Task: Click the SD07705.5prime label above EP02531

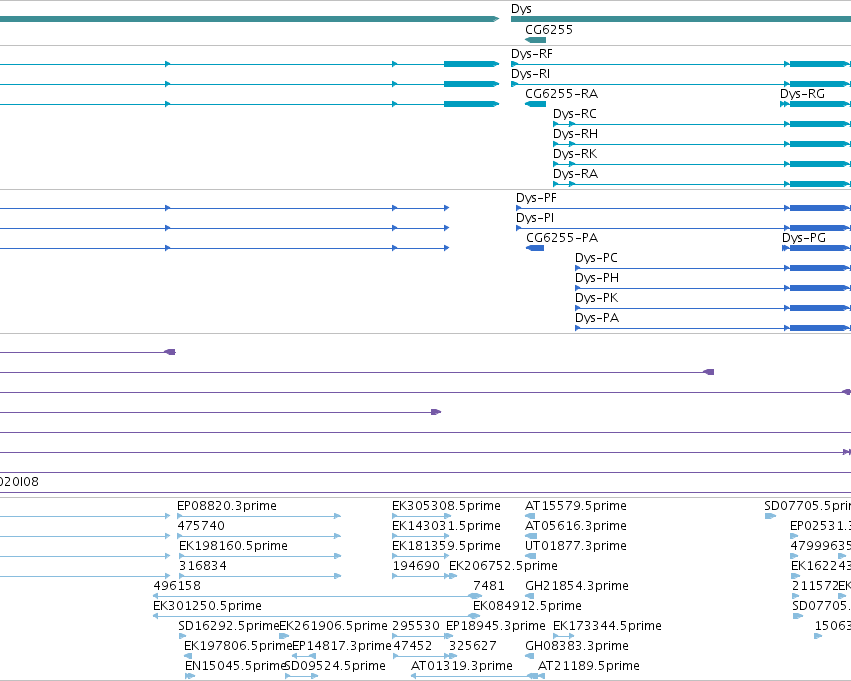Action: tap(808, 506)
